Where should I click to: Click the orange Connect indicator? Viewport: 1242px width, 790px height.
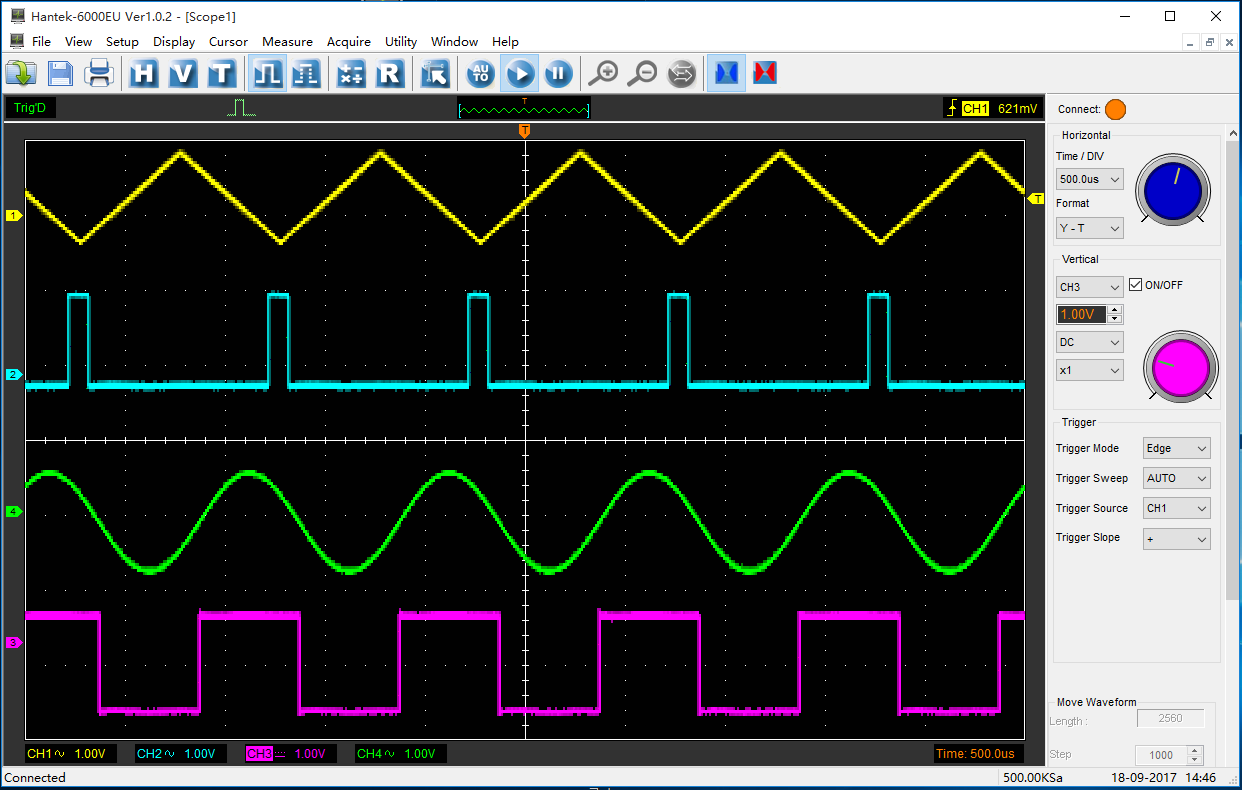click(x=1115, y=110)
